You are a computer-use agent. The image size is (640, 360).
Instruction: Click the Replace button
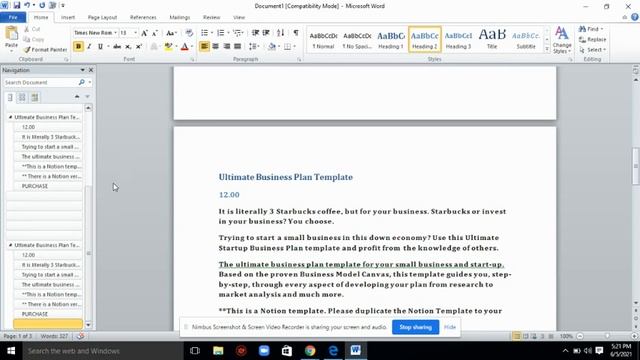pyautogui.click(x=593, y=40)
